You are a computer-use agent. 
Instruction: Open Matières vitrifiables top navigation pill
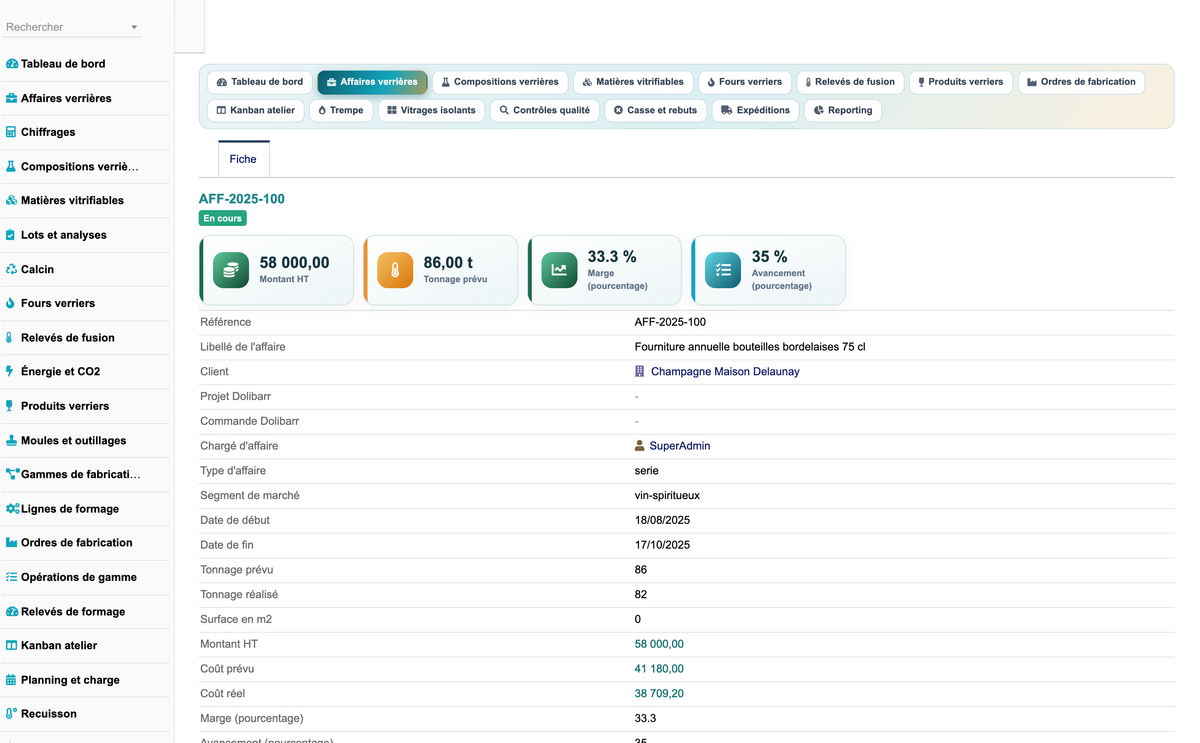pos(633,82)
